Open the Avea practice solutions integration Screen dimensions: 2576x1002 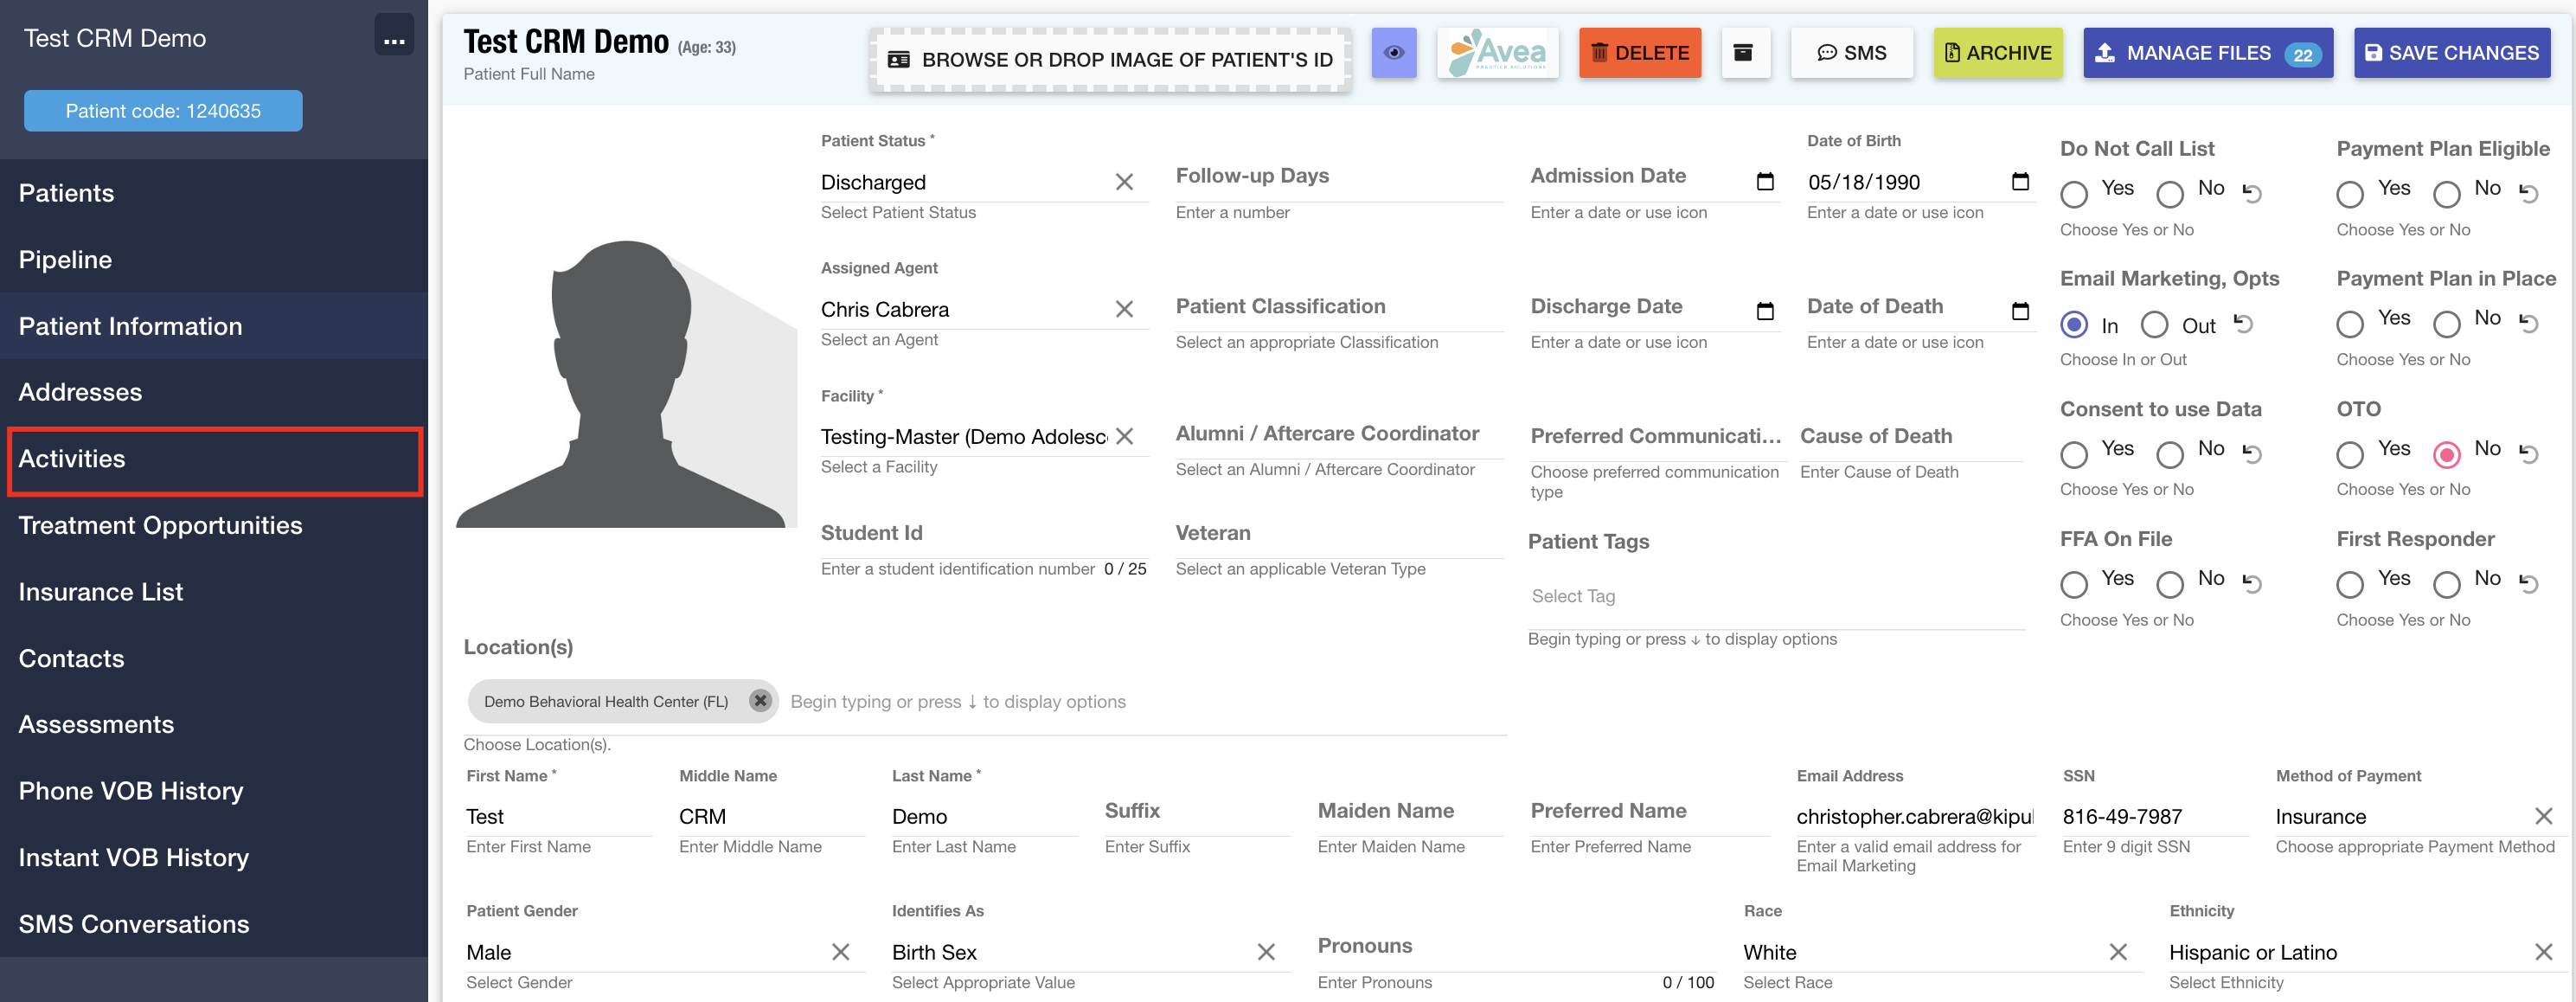coord(1497,52)
